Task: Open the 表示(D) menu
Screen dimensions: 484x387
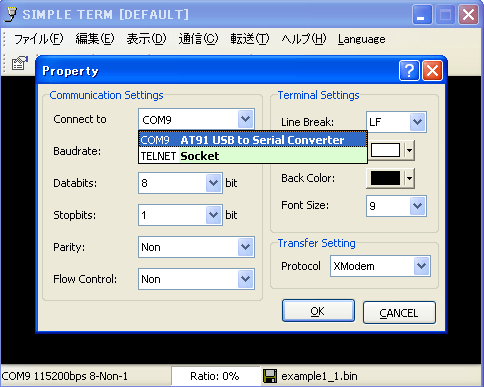Action: tap(146, 39)
